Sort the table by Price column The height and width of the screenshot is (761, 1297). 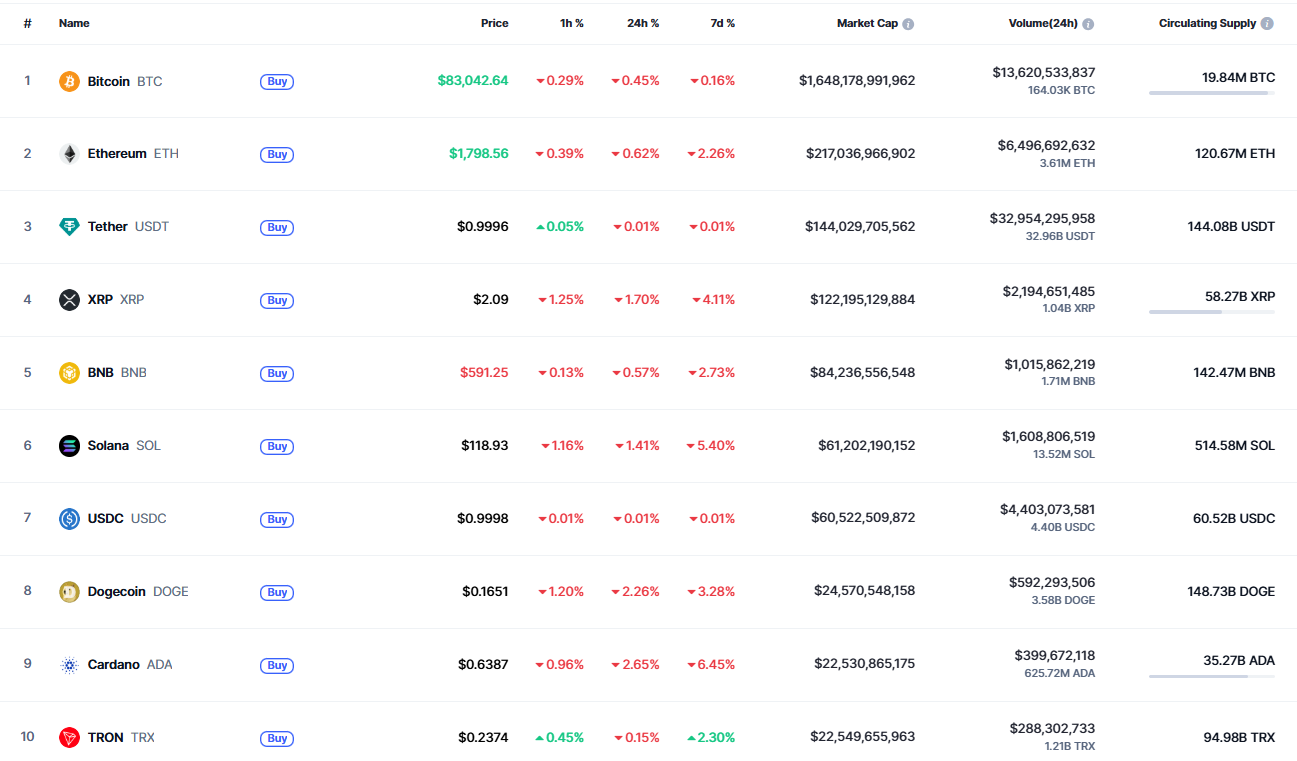[494, 23]
